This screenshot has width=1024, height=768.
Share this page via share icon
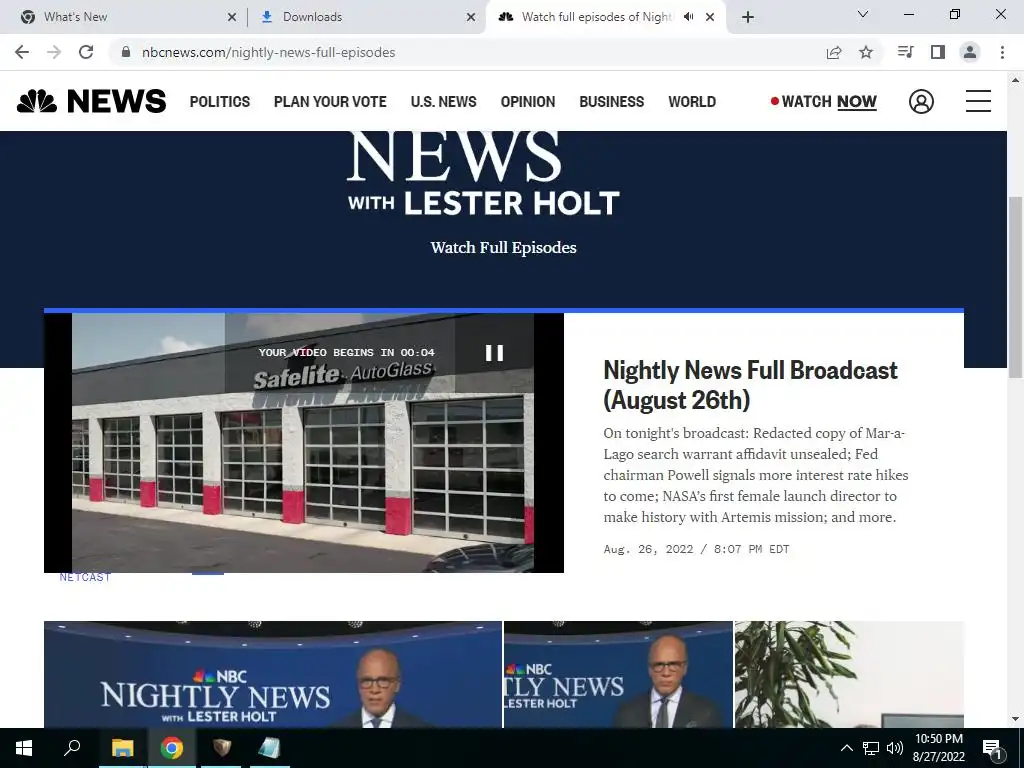point(834,52)
